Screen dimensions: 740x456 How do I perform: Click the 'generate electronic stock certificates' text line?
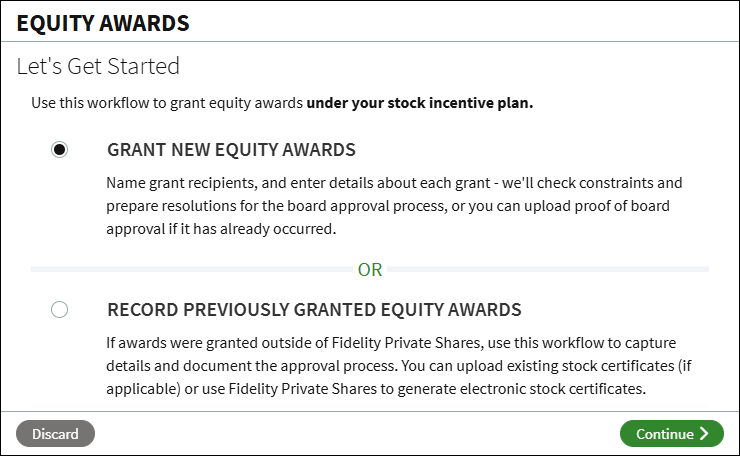coord(376,389)
